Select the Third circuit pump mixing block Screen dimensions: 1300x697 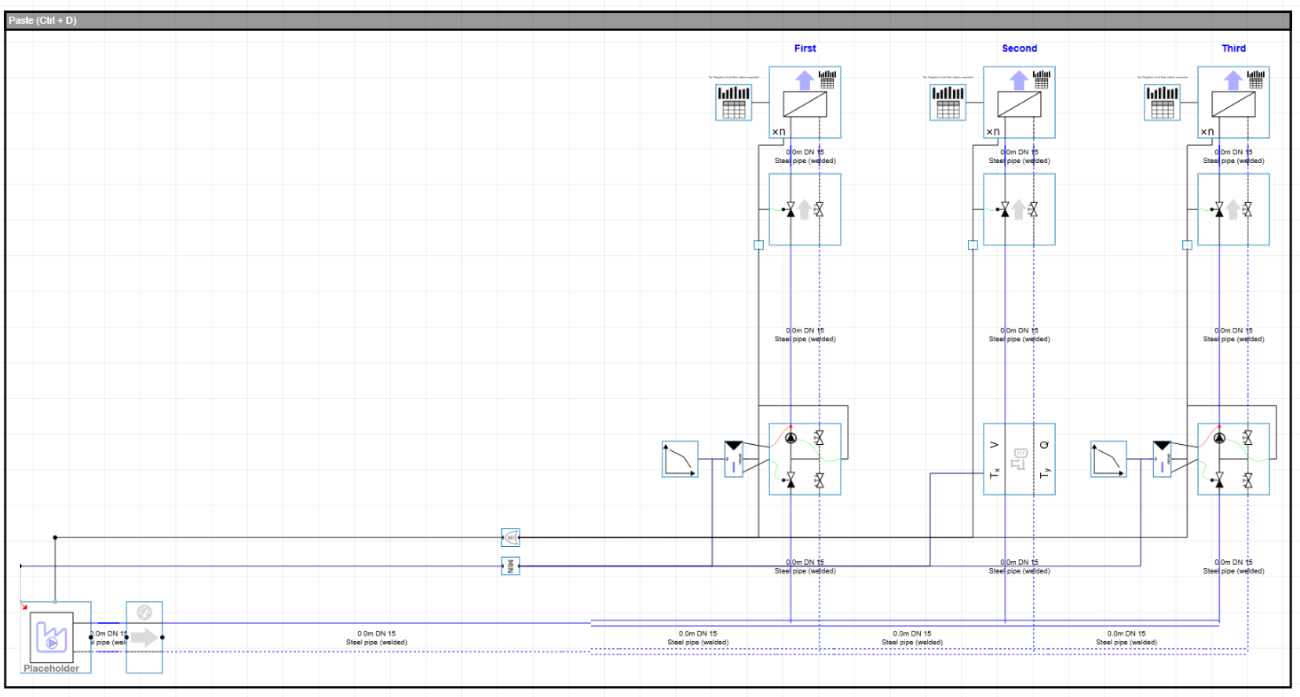[1232, 459]
